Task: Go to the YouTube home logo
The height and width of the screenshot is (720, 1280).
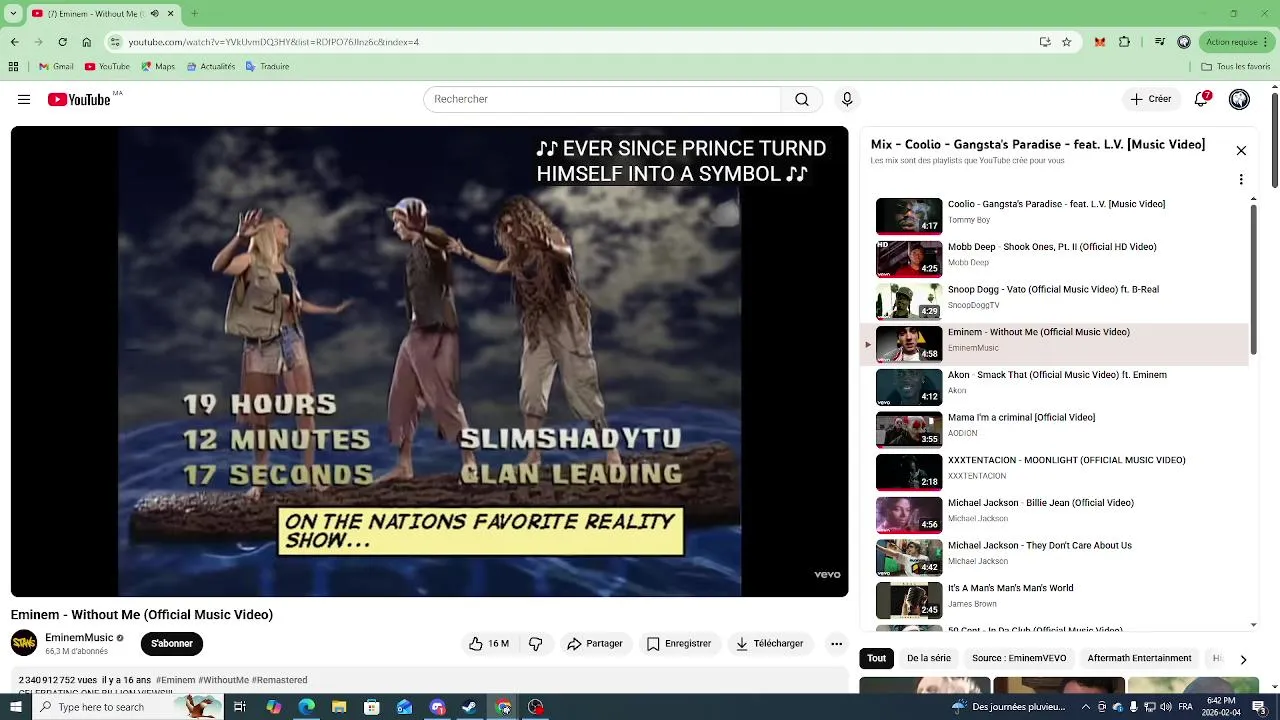Action: (79, 99)
